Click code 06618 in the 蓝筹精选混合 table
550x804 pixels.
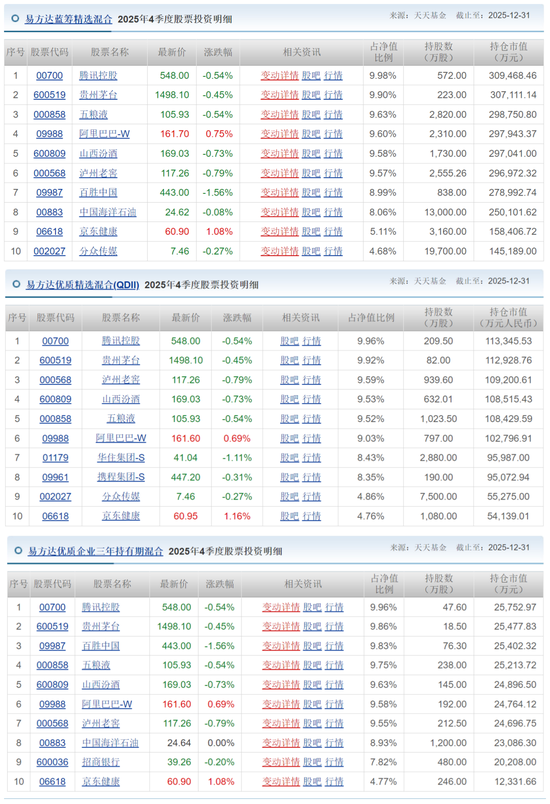click(x=49, y=232)
